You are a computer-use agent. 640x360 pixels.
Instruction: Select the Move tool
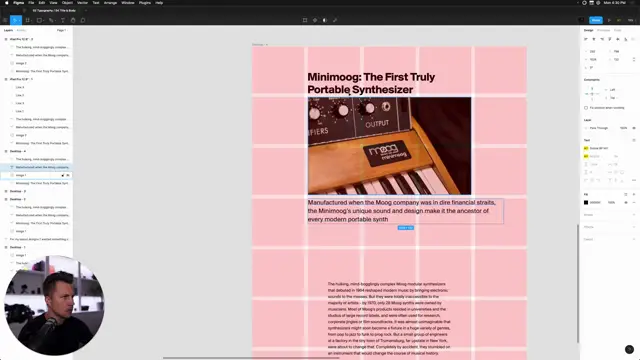(x=15, y=20)
